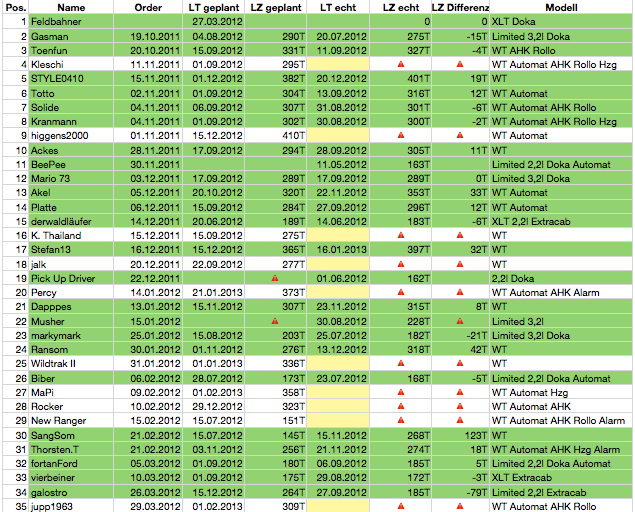This screenshot has height=512, width=635.
Task: Click red triangle in Musher LZ Differenz cell
Action: (x=460, y=321)
